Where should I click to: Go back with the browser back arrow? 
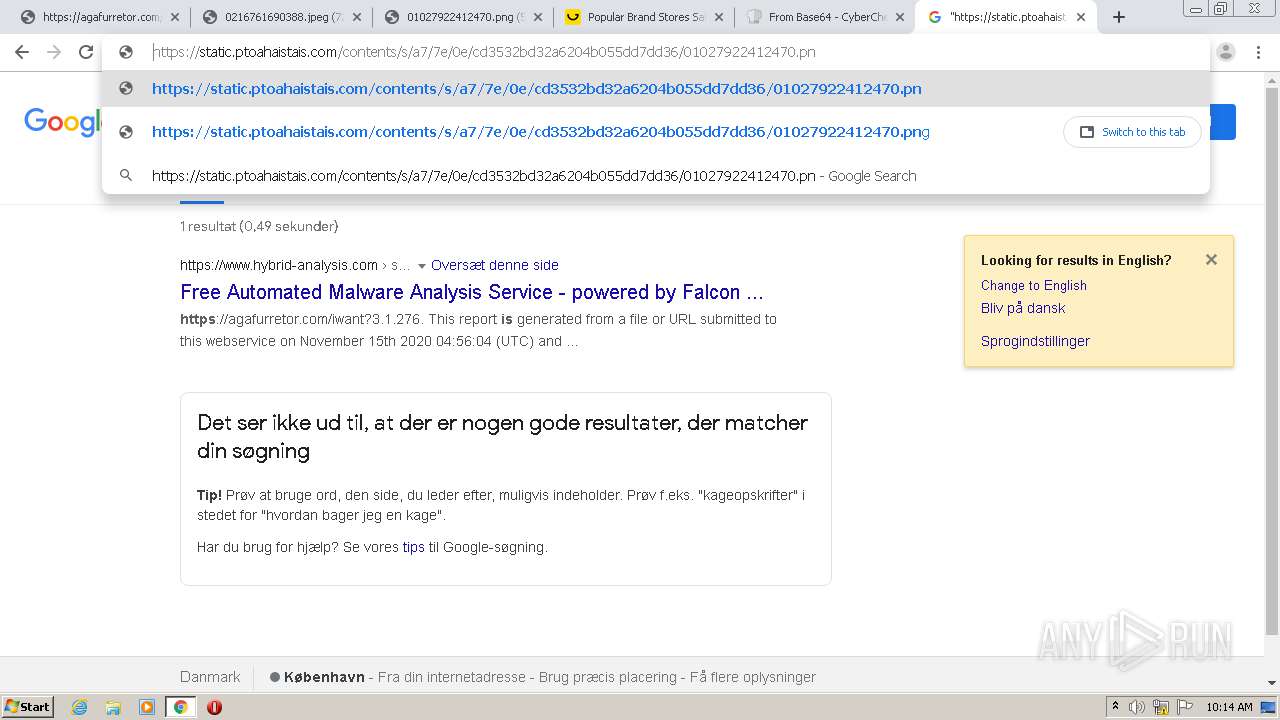(x=22, y=52)
